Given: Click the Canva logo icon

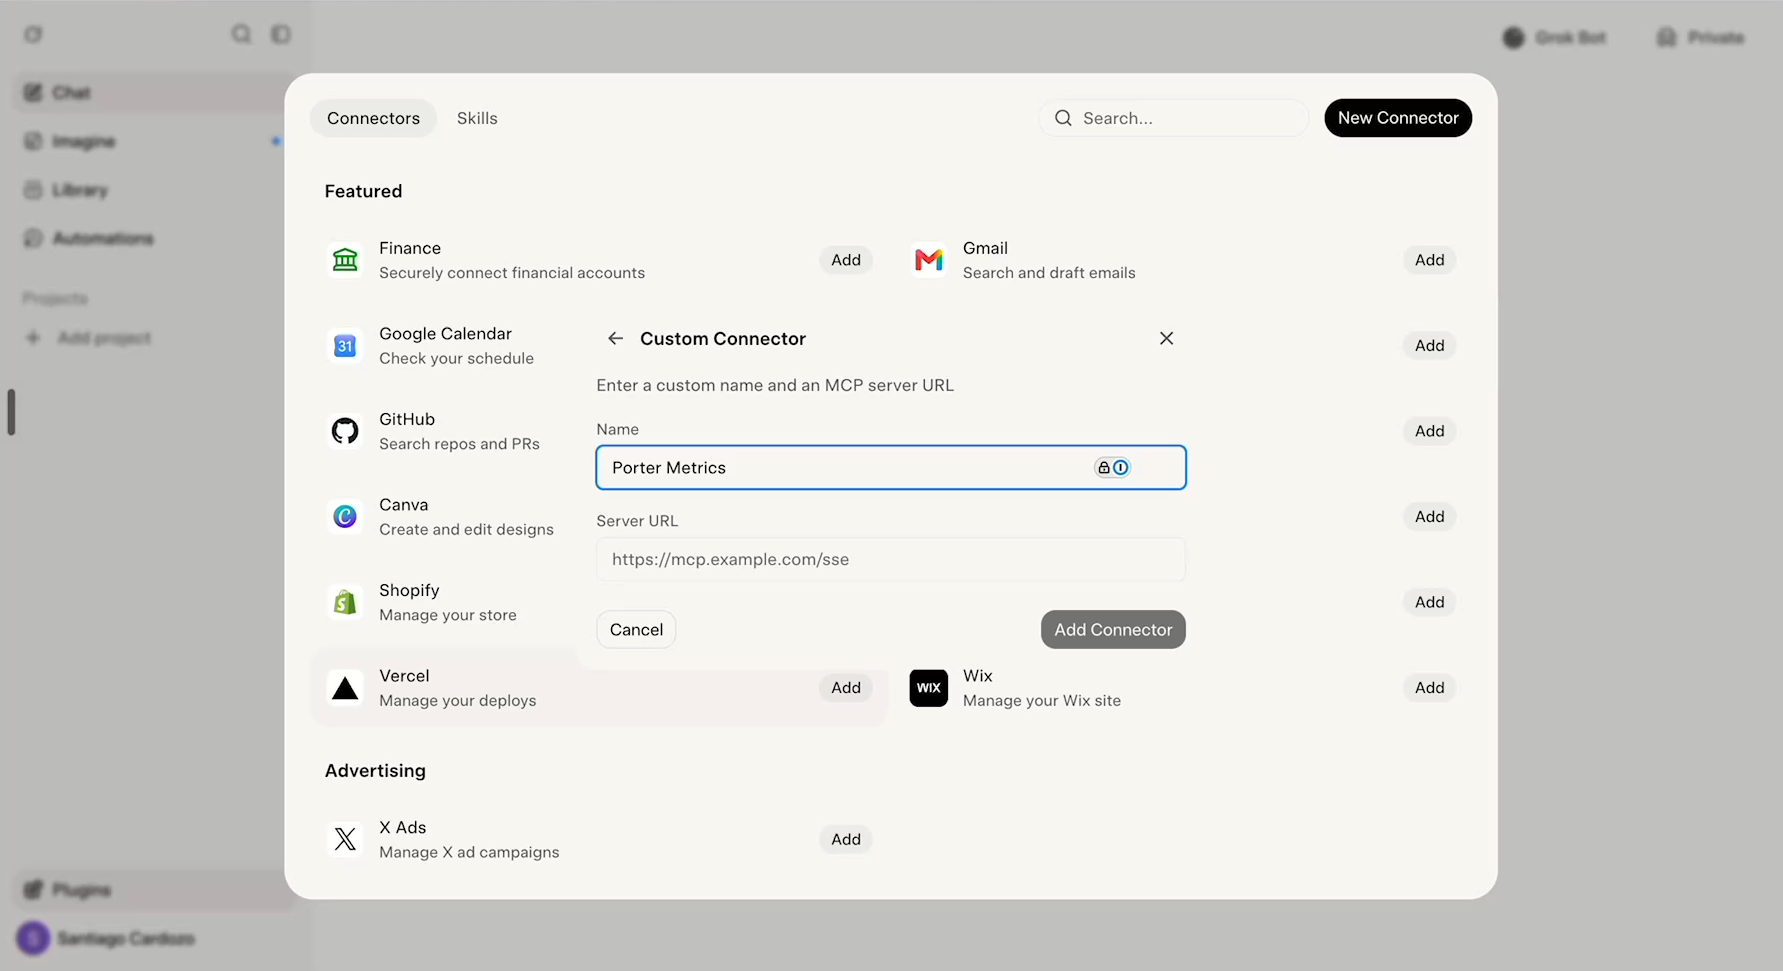Looking at the screenshot, I should click(x=345, y=517).
